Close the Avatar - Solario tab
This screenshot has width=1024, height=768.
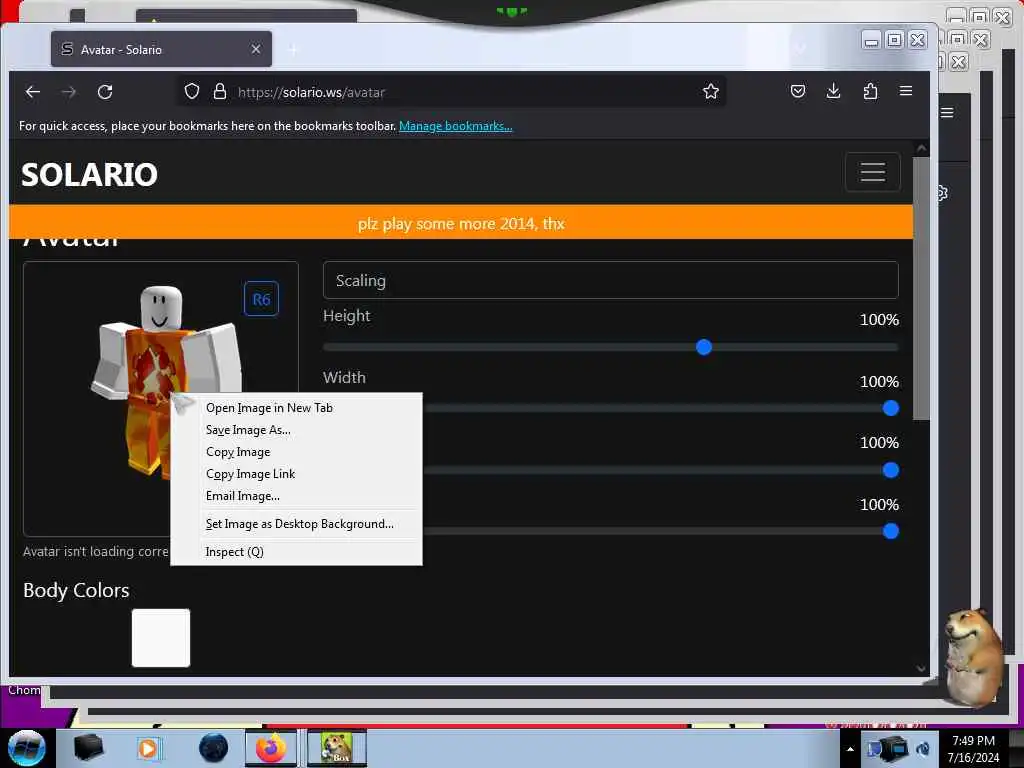[256, 49]
